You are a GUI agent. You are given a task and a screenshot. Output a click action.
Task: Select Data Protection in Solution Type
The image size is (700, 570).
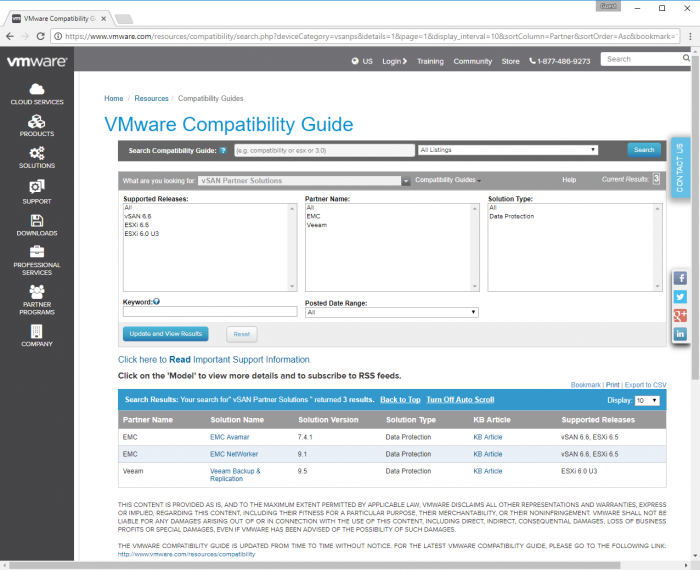pos(512,216)
